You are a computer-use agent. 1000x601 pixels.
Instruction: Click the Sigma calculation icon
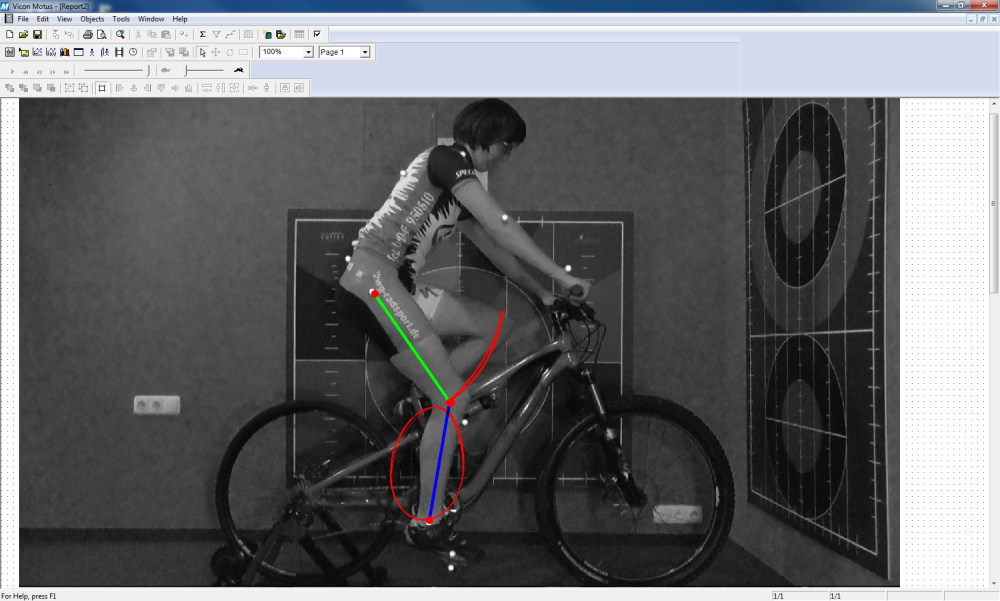pos(203,34)
